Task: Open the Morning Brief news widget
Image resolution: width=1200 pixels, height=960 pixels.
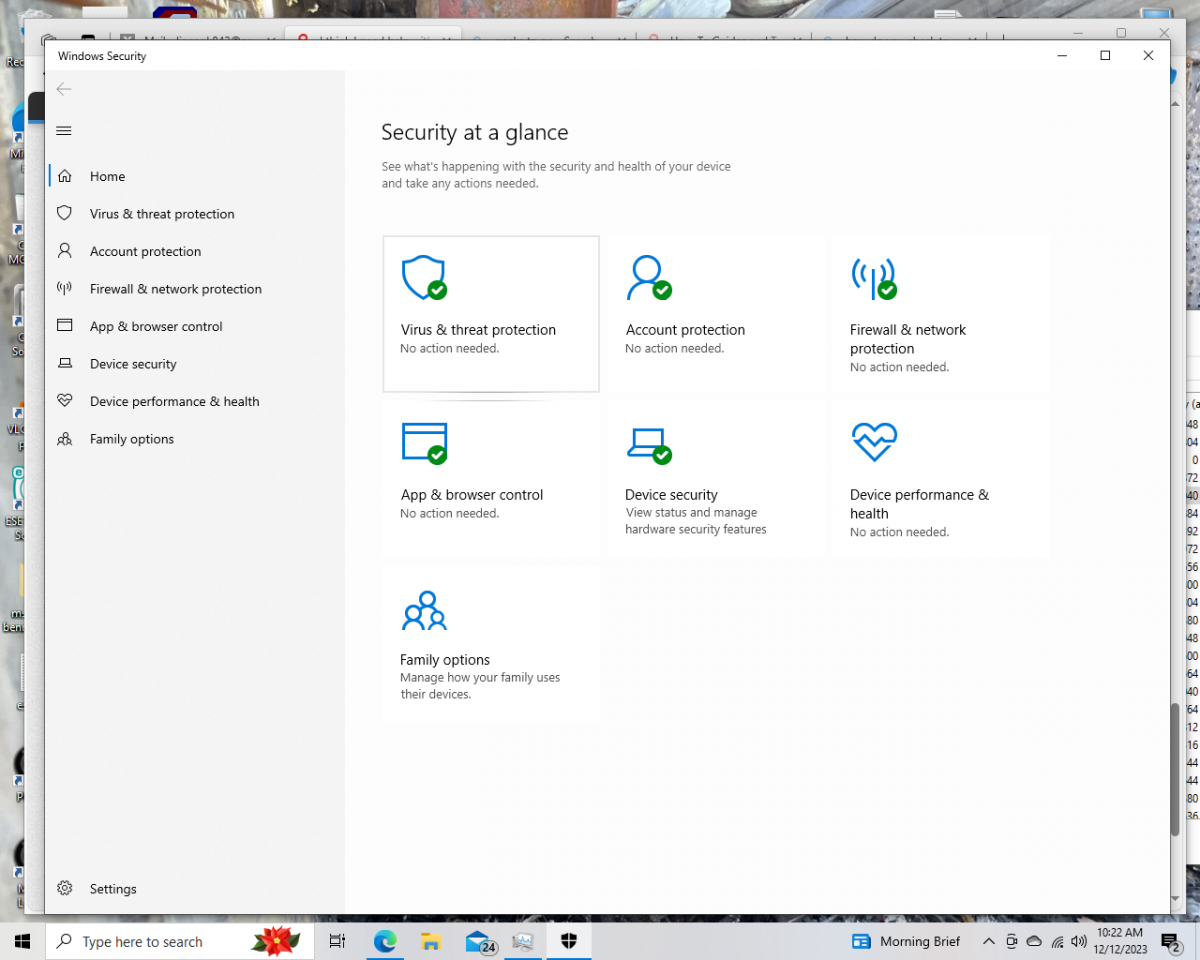Action: pyautogui.click(x=906, y=941)
